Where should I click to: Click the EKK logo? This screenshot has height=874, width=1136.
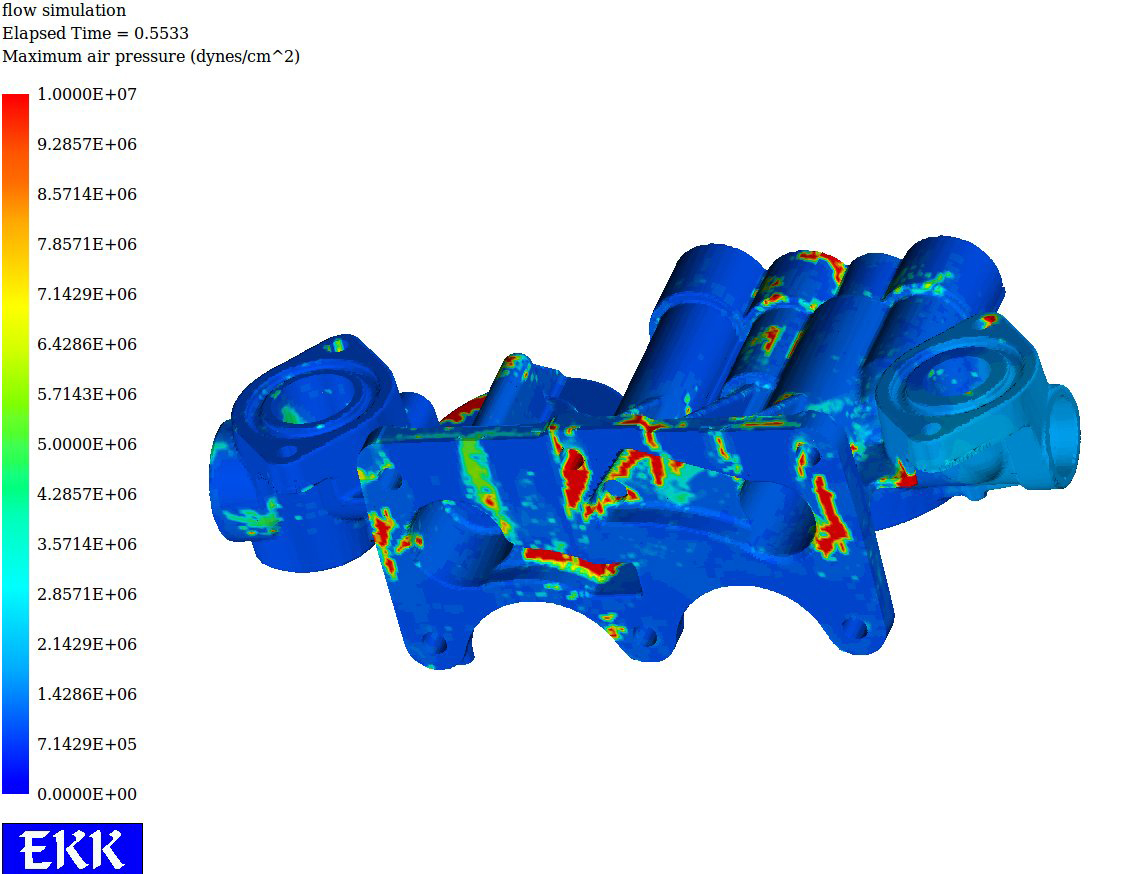pyautogui.click(x=72, y=849)
